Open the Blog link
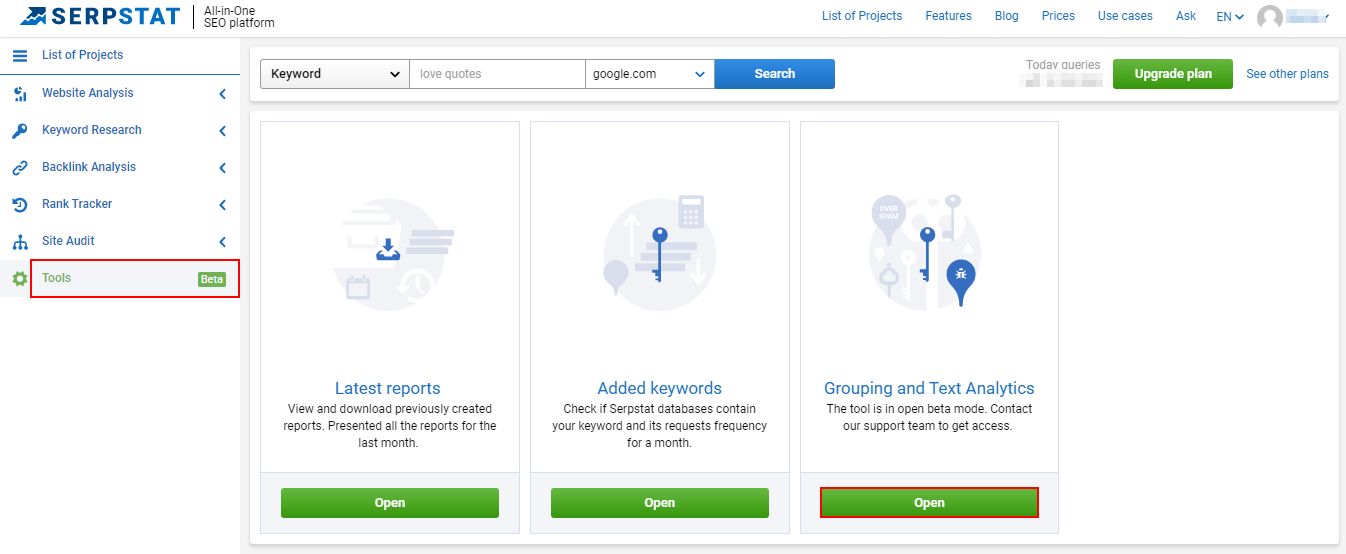Viewport: 1346px width, 554px height. point(1007,16)
